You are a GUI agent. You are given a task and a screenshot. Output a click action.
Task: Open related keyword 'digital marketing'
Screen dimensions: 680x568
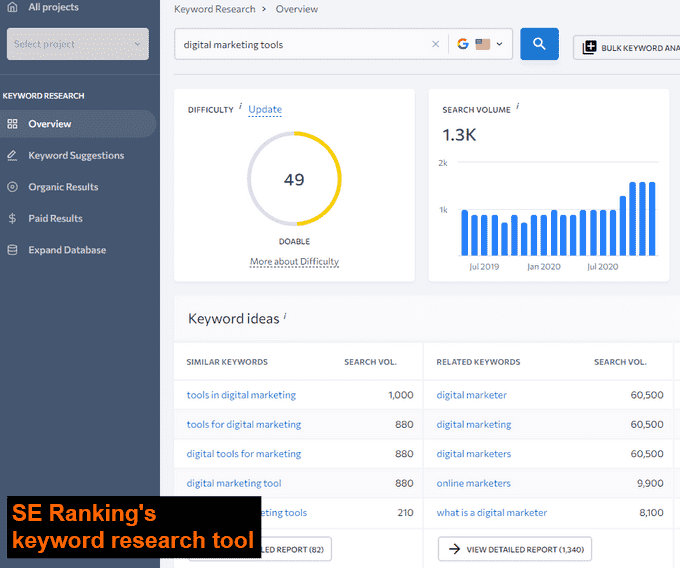pyautogui.click(x=474, y=424)
